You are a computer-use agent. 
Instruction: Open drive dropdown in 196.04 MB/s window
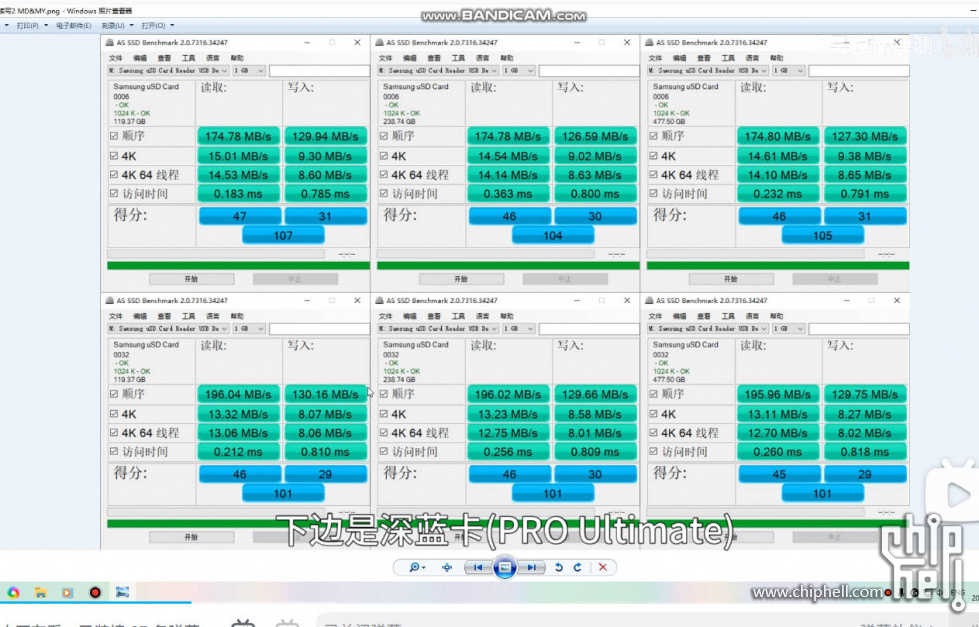point(169,328)
